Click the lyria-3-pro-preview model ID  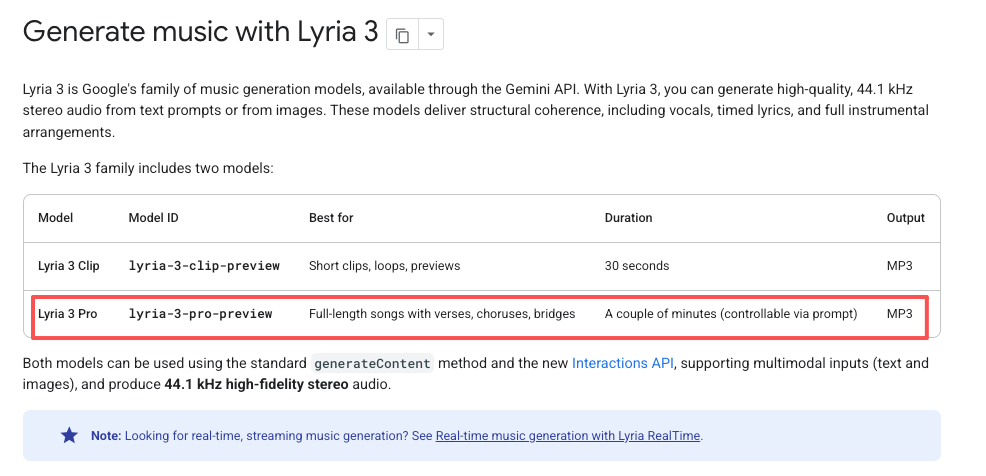[200, 314]
